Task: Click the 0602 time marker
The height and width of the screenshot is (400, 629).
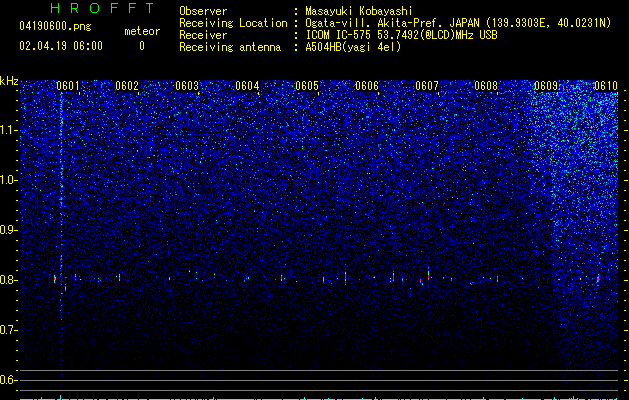Action: (127, 86)
